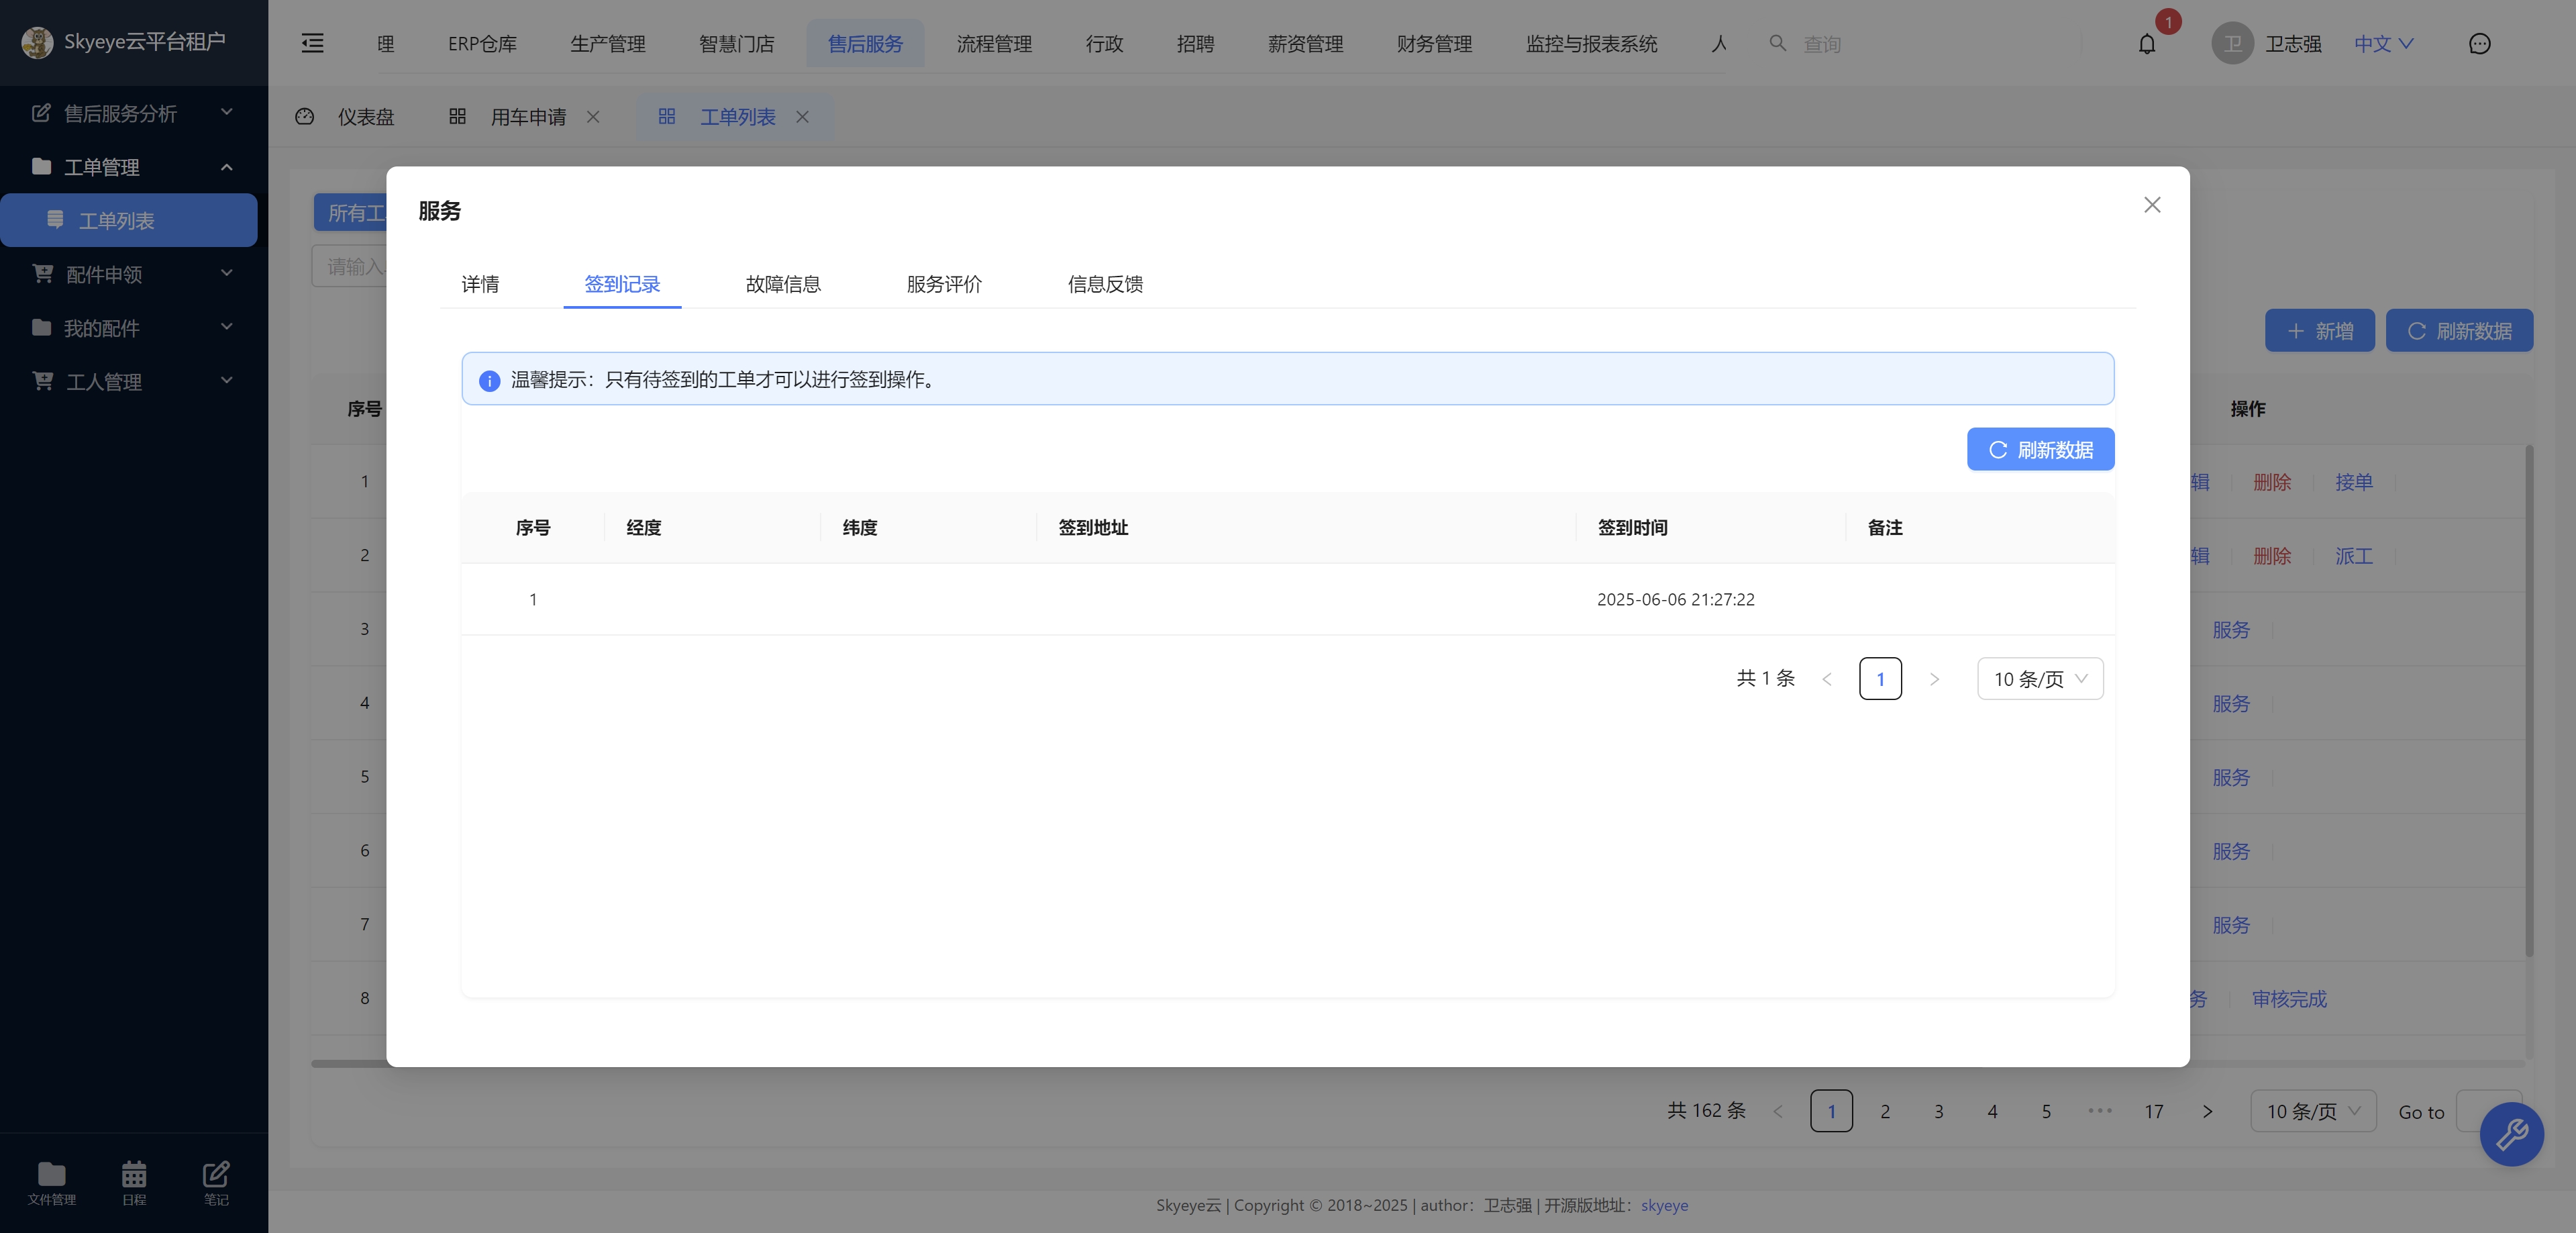Switch to the 服务评价 tab

point(944,284)
